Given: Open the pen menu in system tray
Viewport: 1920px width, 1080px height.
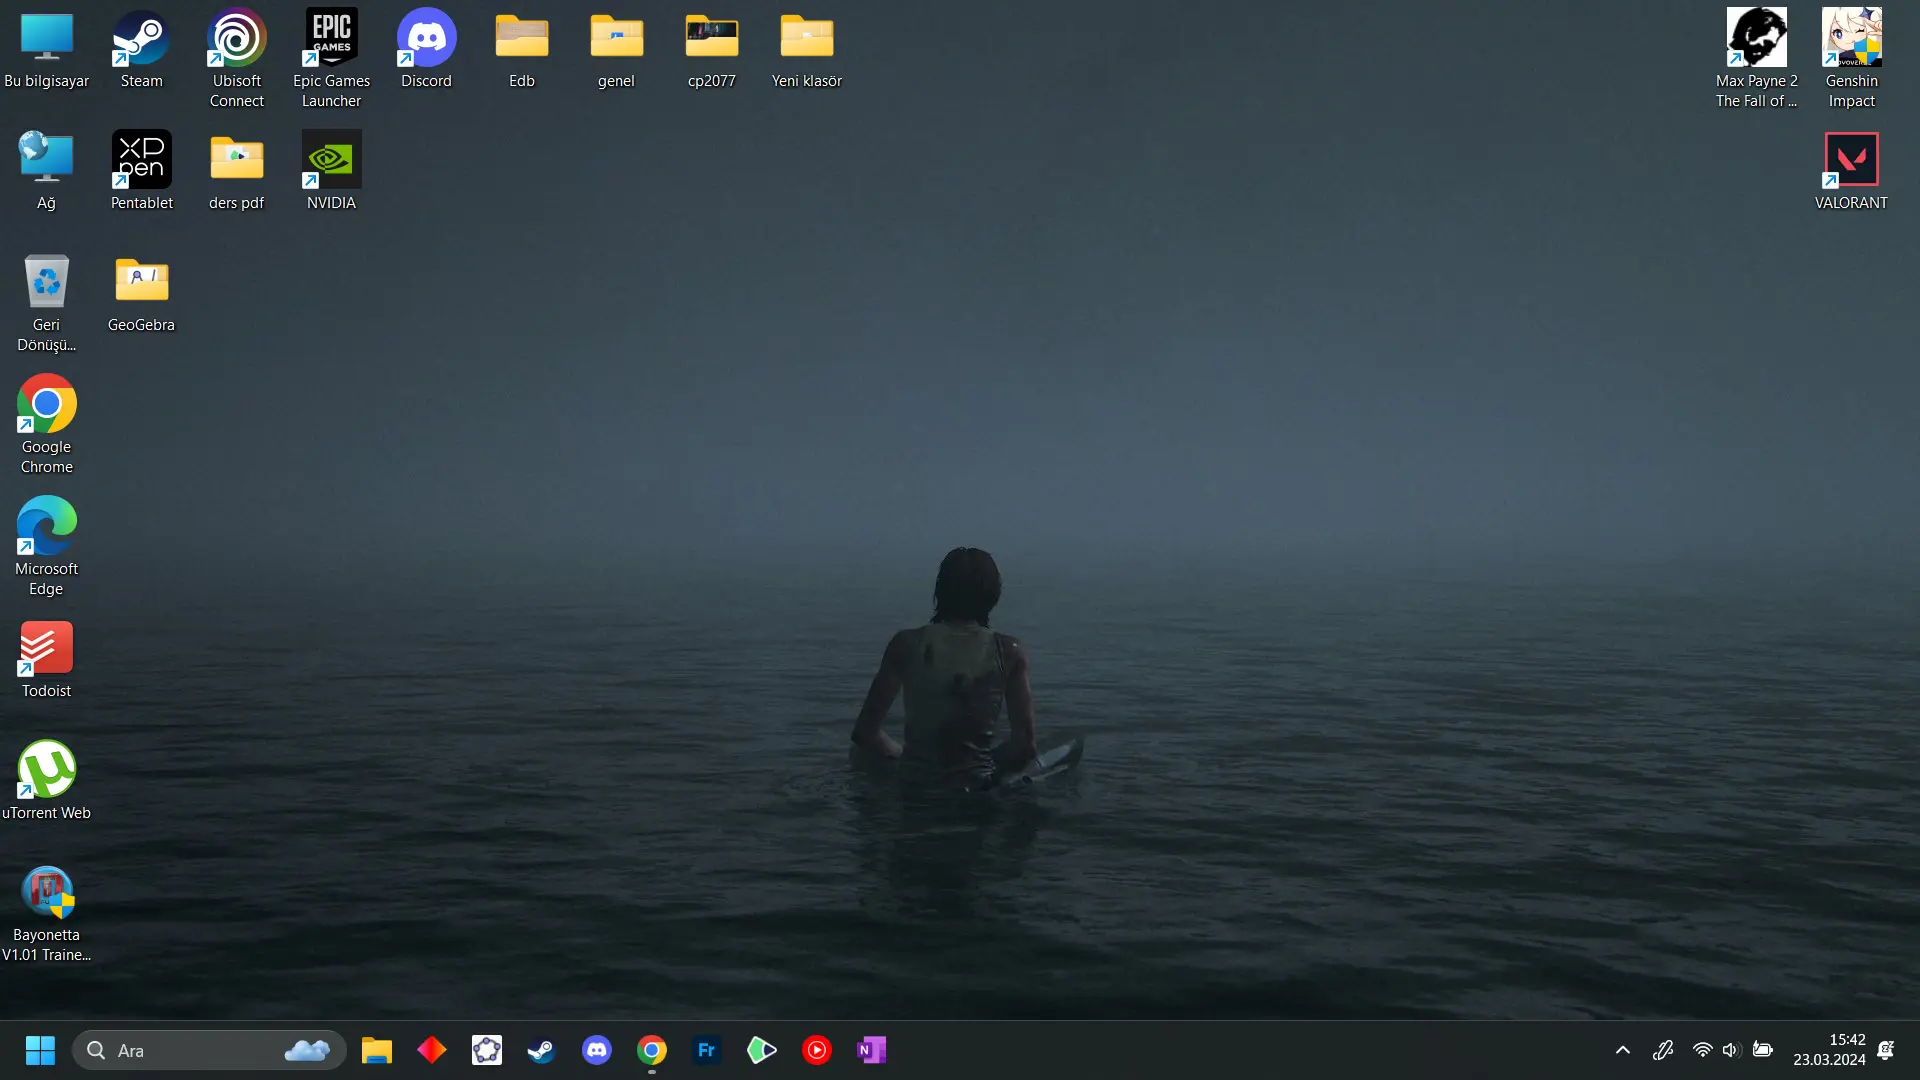Looking at the screenshot, I should 1663,1050.
